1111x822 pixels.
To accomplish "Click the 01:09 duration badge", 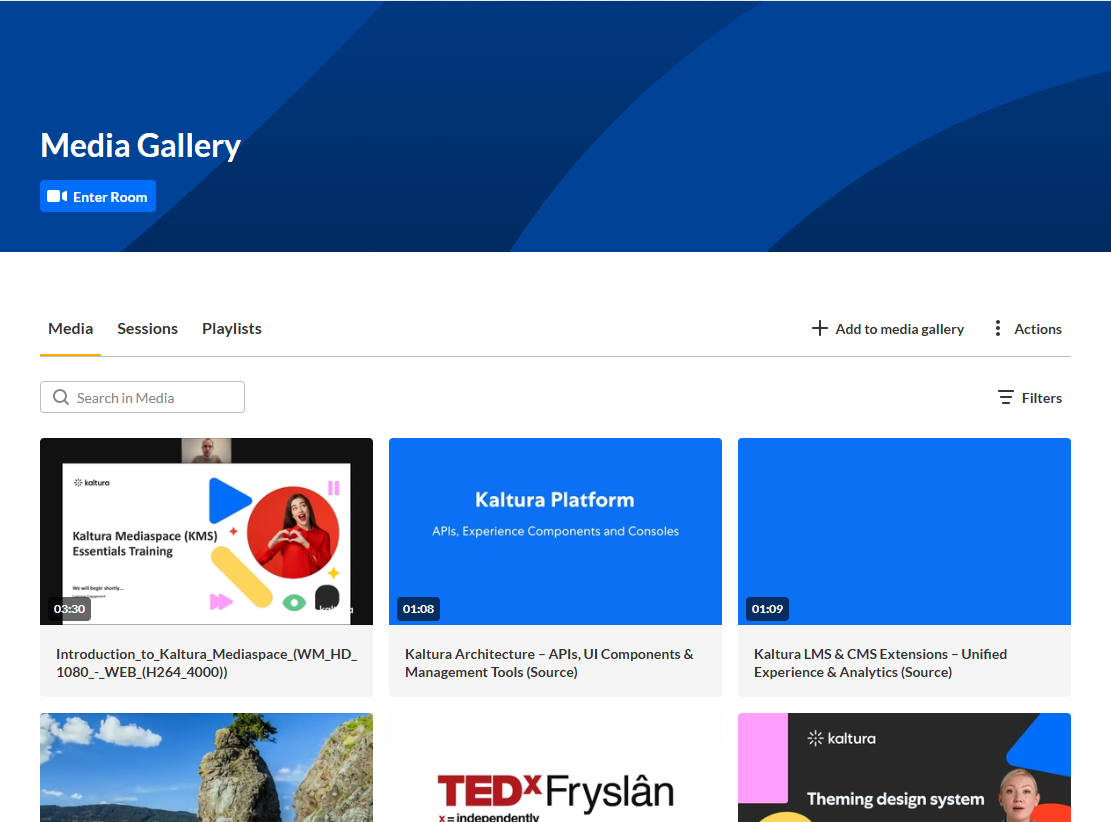I will (767, 609).
